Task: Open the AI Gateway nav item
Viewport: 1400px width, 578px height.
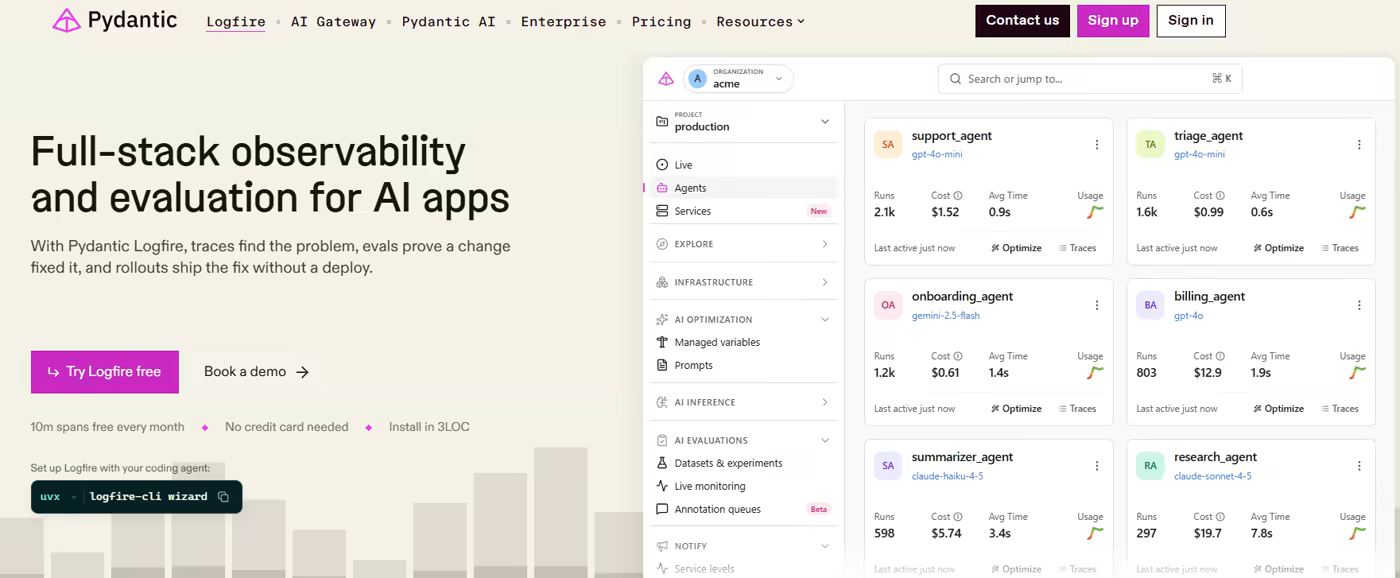Action: click(333, 21)
